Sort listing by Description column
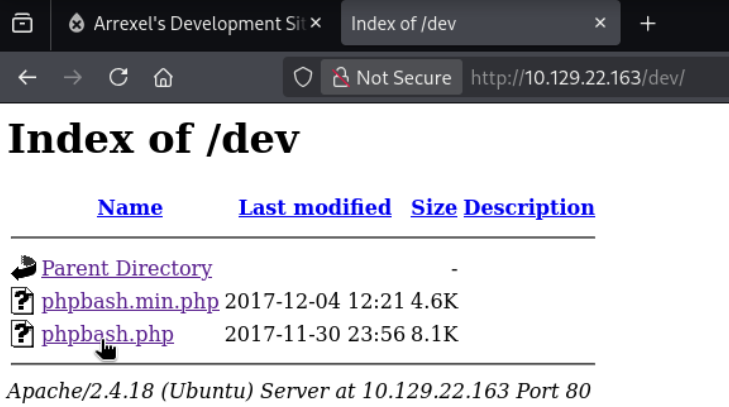The height and width of the screenshot is (407, 729). [x=529, y=207]
